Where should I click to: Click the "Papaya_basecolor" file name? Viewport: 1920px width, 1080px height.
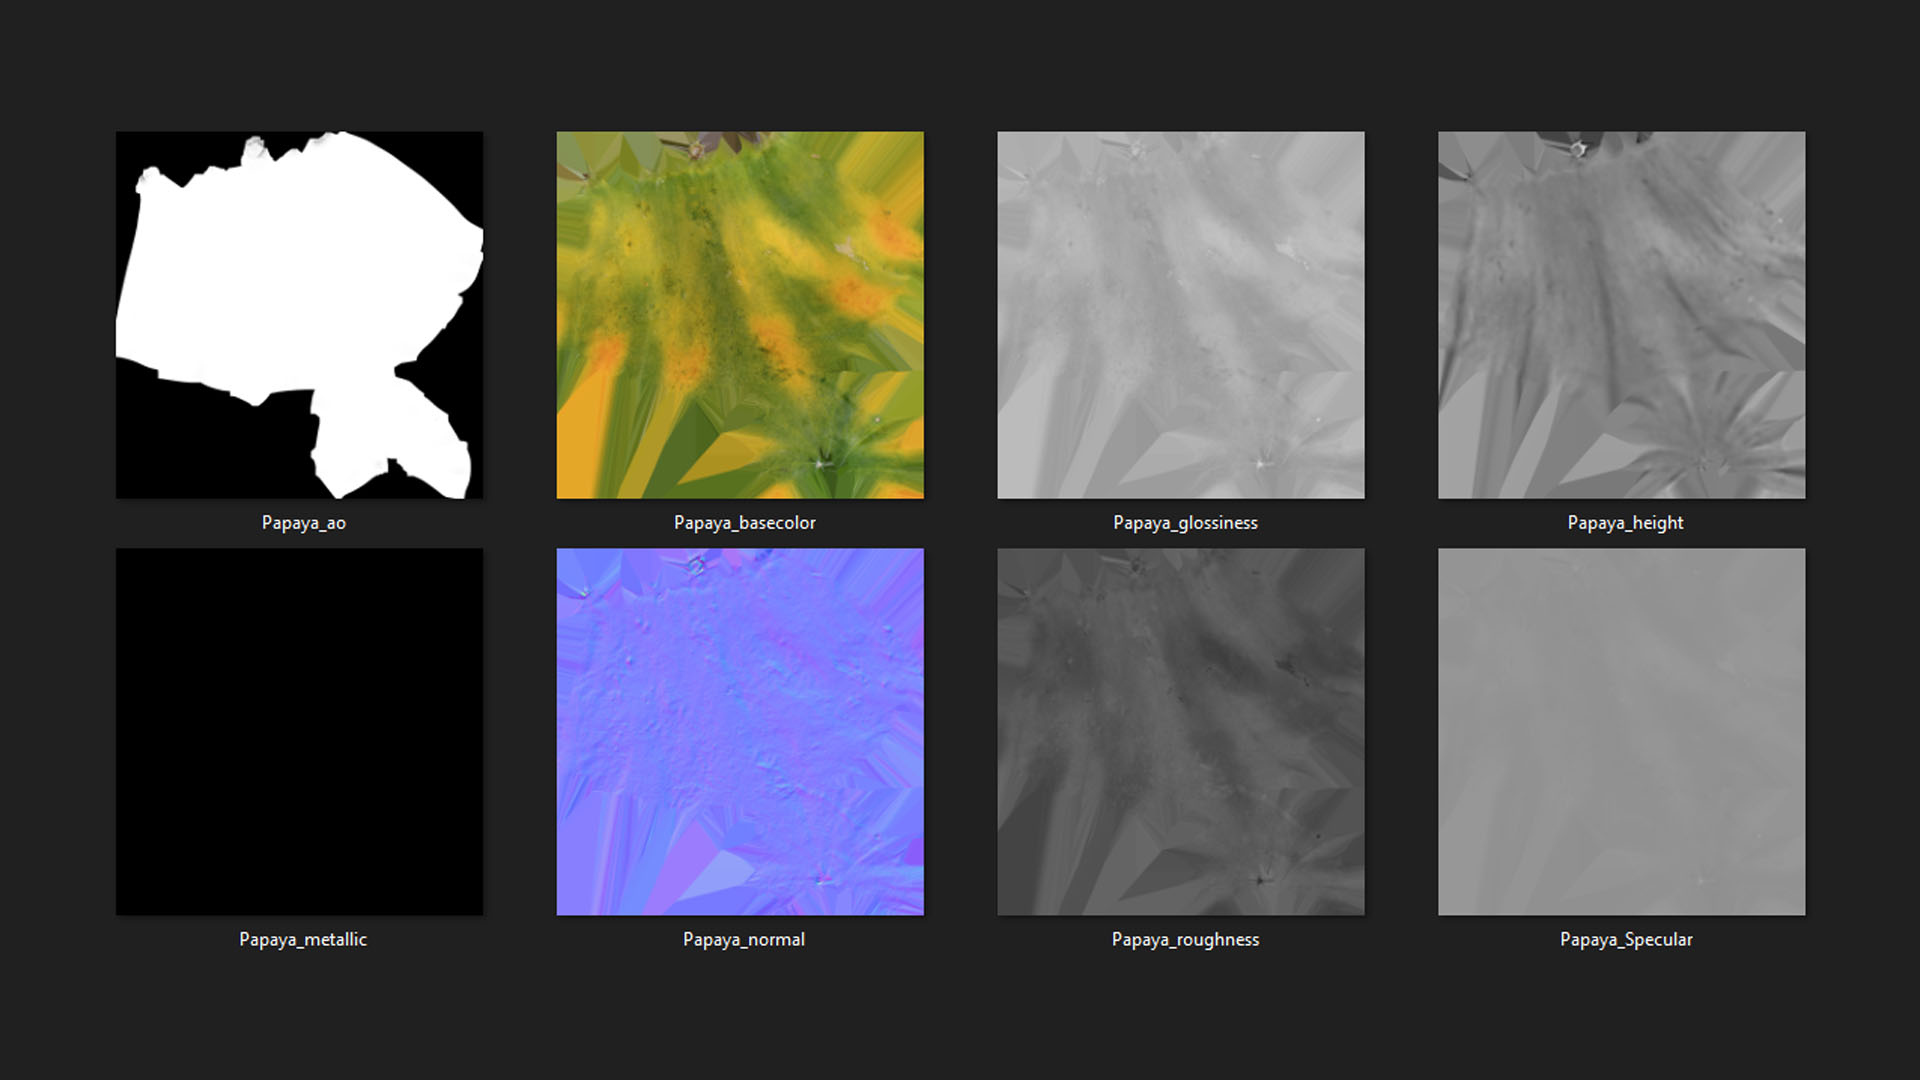[x=745, y=523]
